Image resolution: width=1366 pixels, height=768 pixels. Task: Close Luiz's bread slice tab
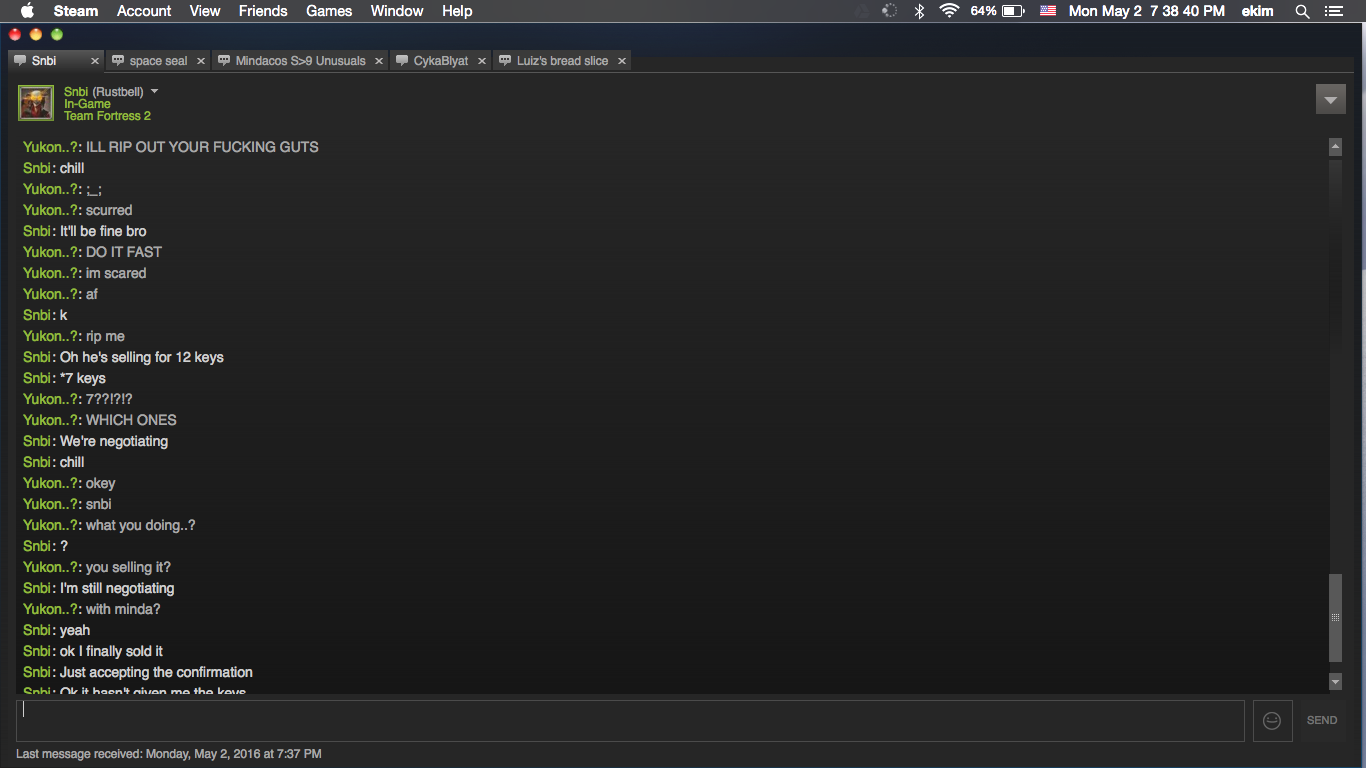(622, 61)
